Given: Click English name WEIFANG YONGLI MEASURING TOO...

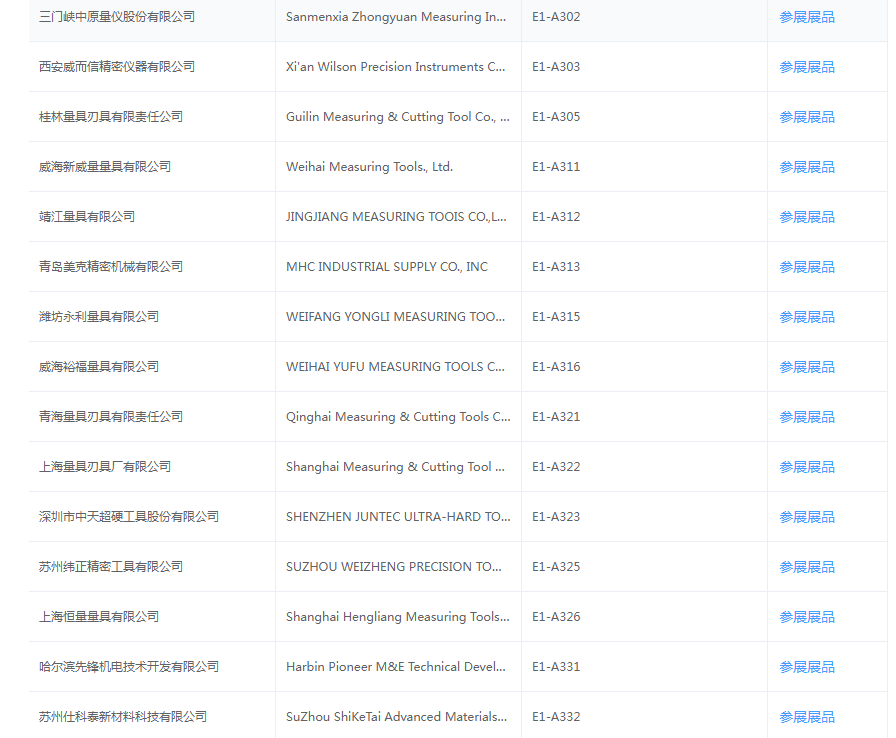Looking at the screenshot, I should 395,316.
